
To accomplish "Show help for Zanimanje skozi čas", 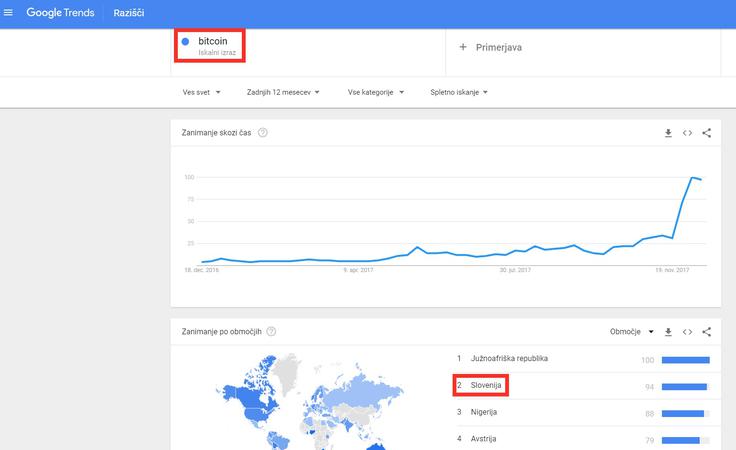I will click(263, 133).
